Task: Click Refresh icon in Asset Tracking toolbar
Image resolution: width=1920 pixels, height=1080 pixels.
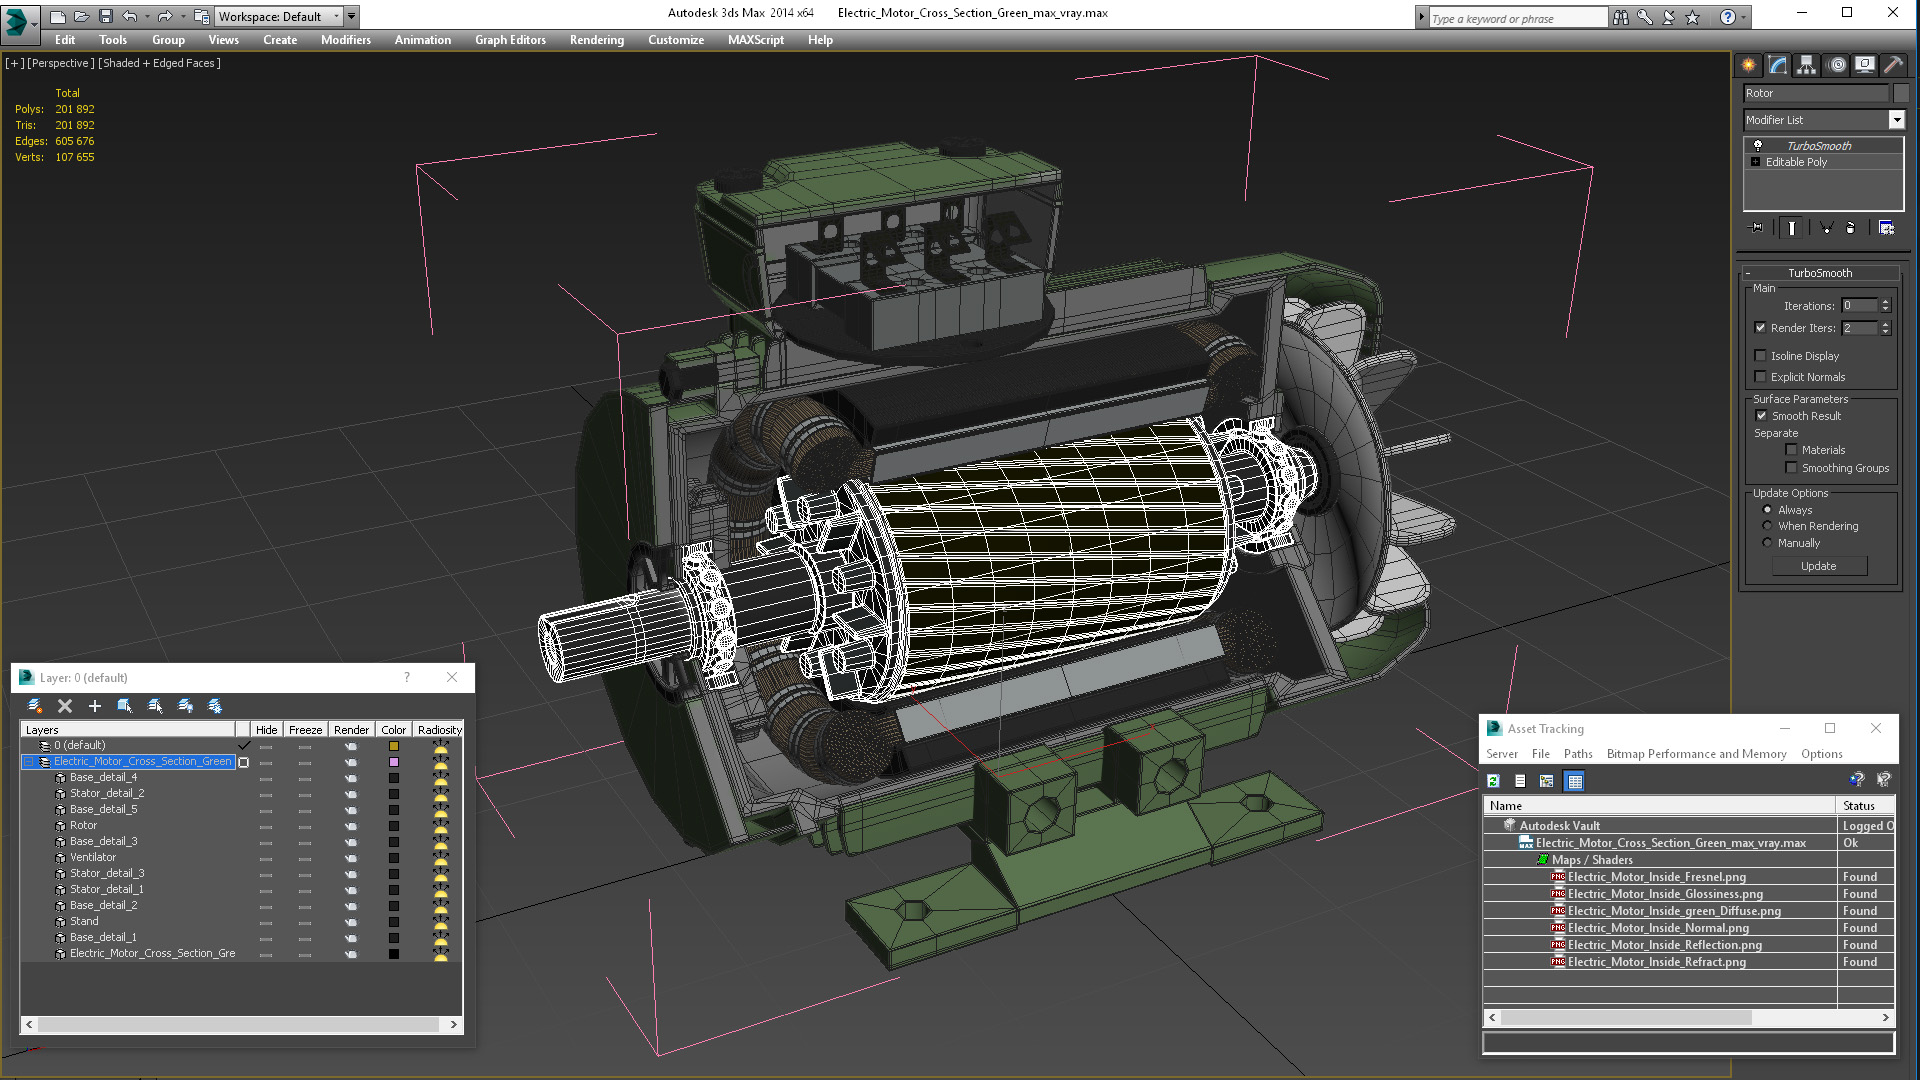Action: click(x=1493, y=781)
